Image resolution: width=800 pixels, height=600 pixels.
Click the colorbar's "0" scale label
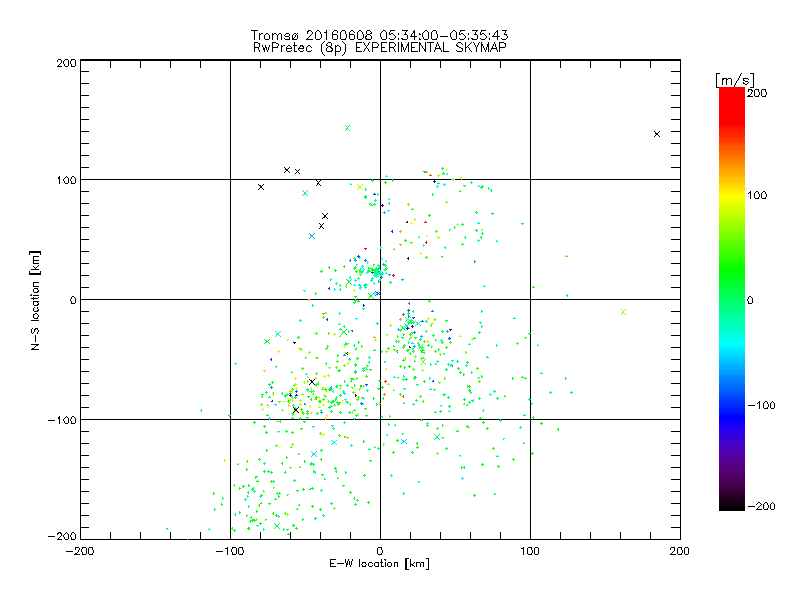tap(750, 300)
